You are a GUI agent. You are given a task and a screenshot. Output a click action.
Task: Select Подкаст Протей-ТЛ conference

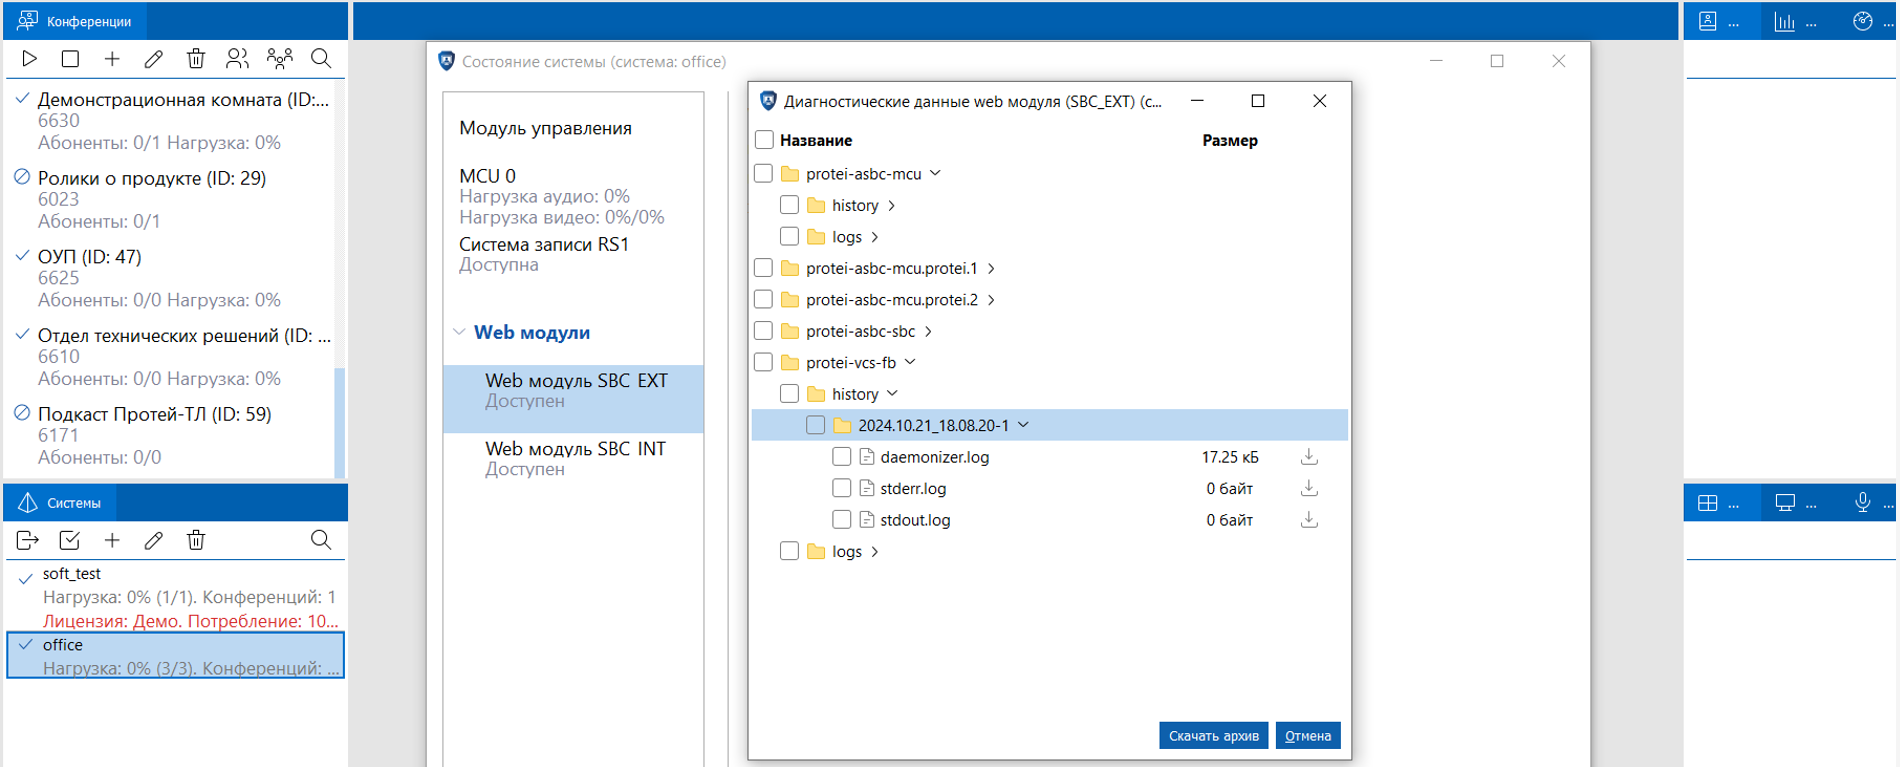click(173, 436)
